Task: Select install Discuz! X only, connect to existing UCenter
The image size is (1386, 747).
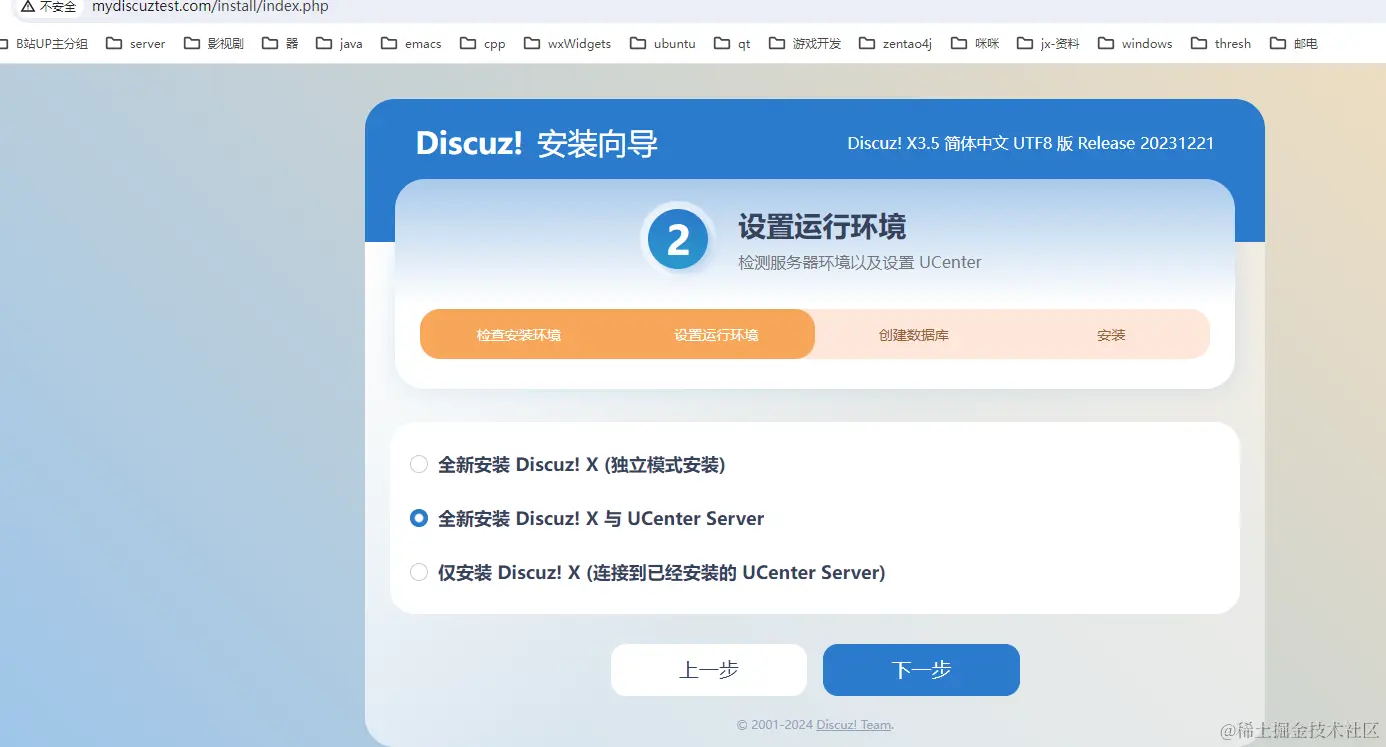Action: coord(419,572)
